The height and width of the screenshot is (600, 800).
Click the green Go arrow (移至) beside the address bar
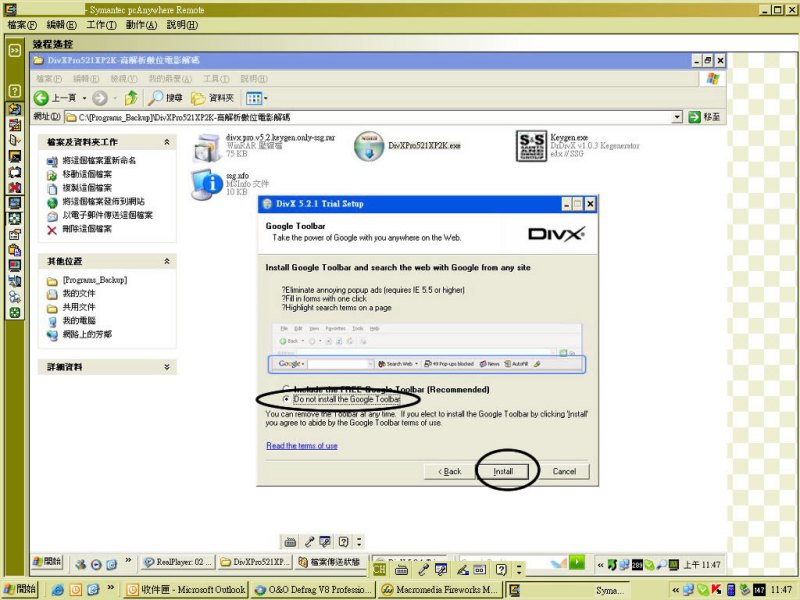coord(694,117)
